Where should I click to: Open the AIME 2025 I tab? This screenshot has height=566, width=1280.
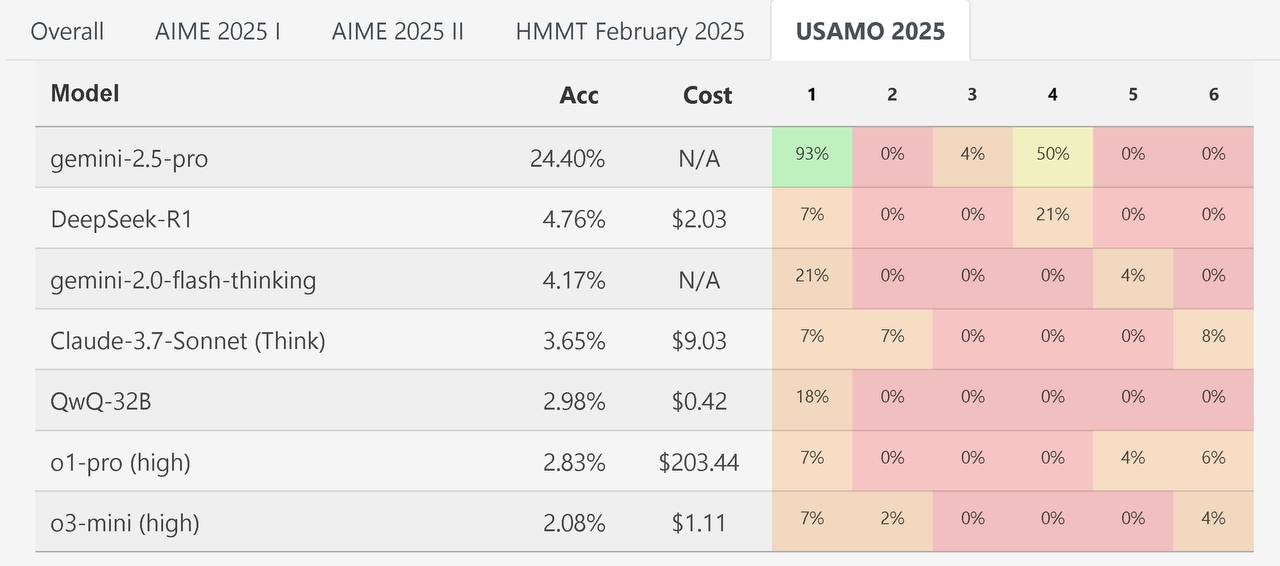point(218,31)
